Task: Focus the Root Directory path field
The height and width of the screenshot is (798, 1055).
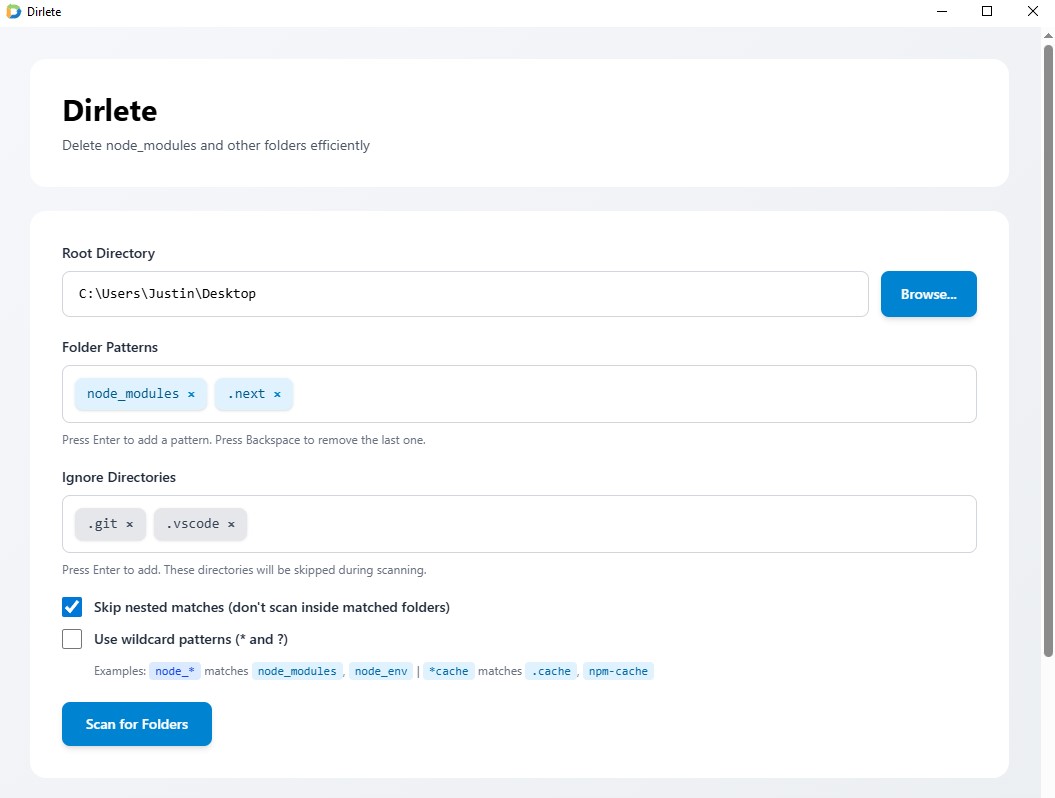Action: [465, 294]
